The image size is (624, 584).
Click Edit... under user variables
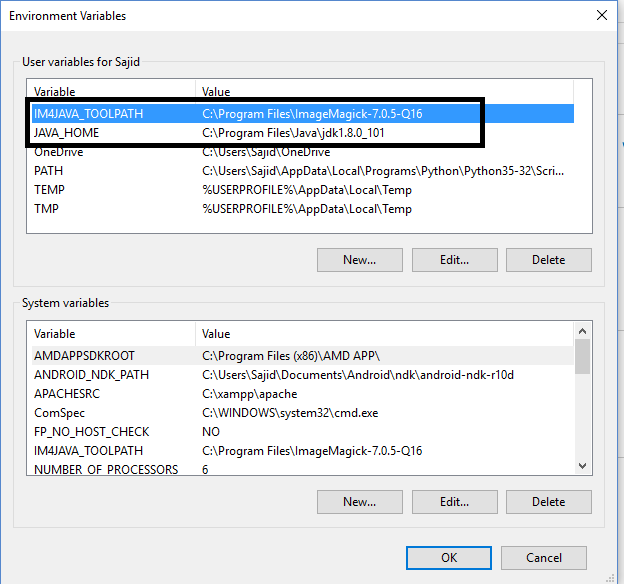pyautogui.click(x=454, y=260)
